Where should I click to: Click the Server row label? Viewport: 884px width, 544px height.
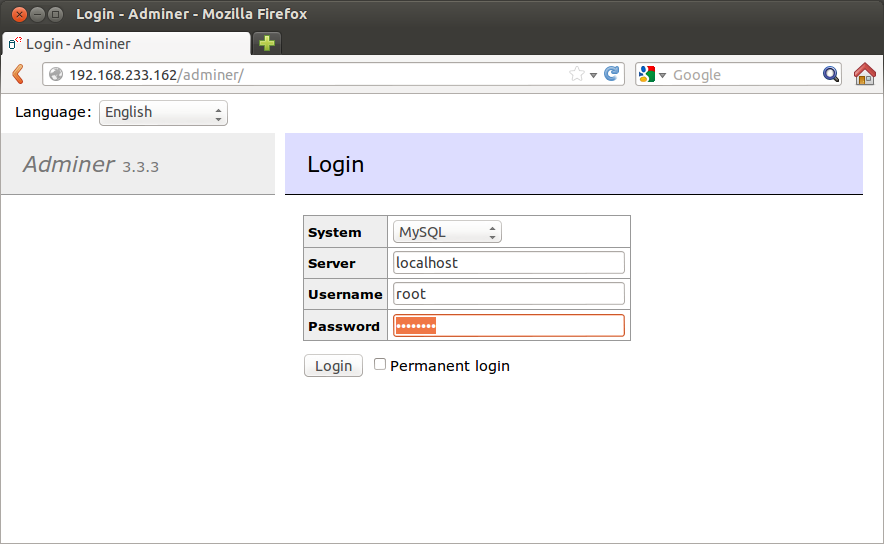click(332, 263)
